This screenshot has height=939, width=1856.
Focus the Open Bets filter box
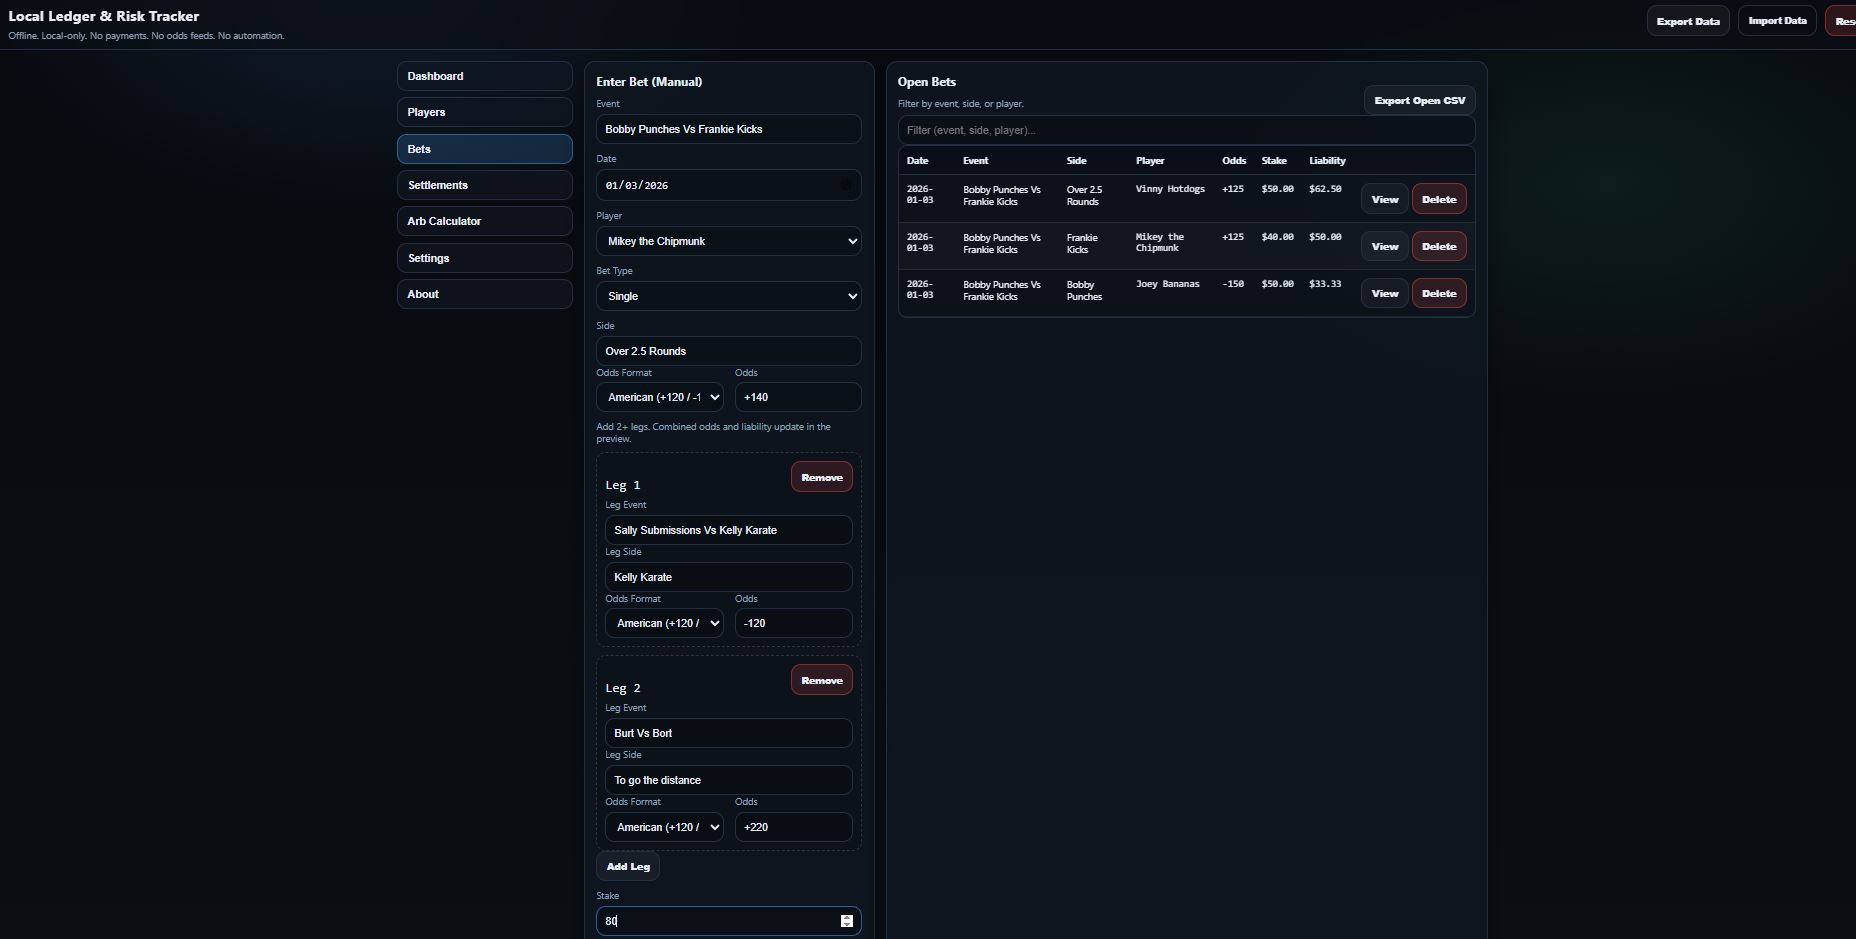[x=1186, y=130]
